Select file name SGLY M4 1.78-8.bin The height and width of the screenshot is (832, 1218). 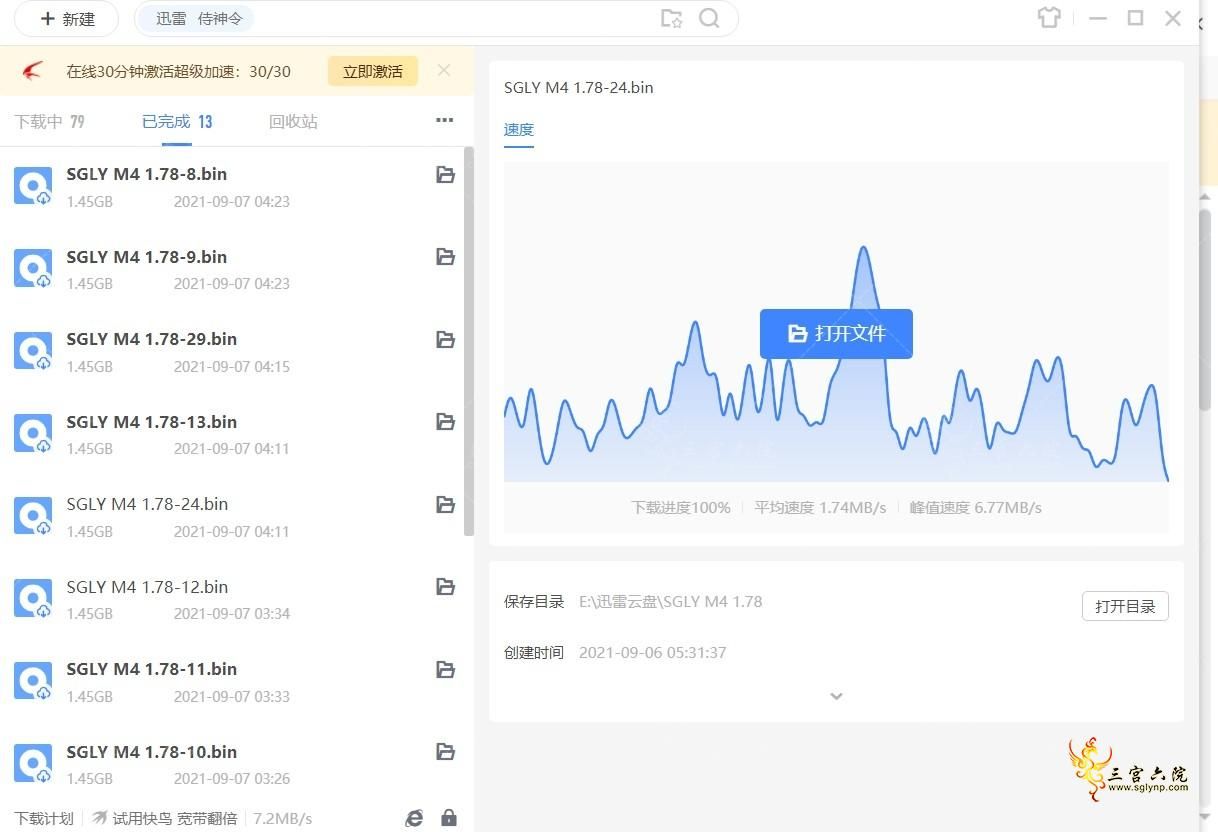pos(147,174)
